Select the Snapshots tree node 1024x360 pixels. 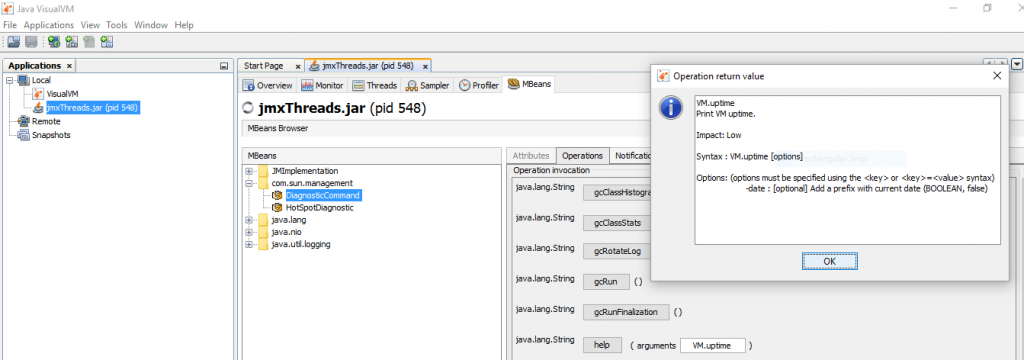pyautogui.click(x=51, y=135)
